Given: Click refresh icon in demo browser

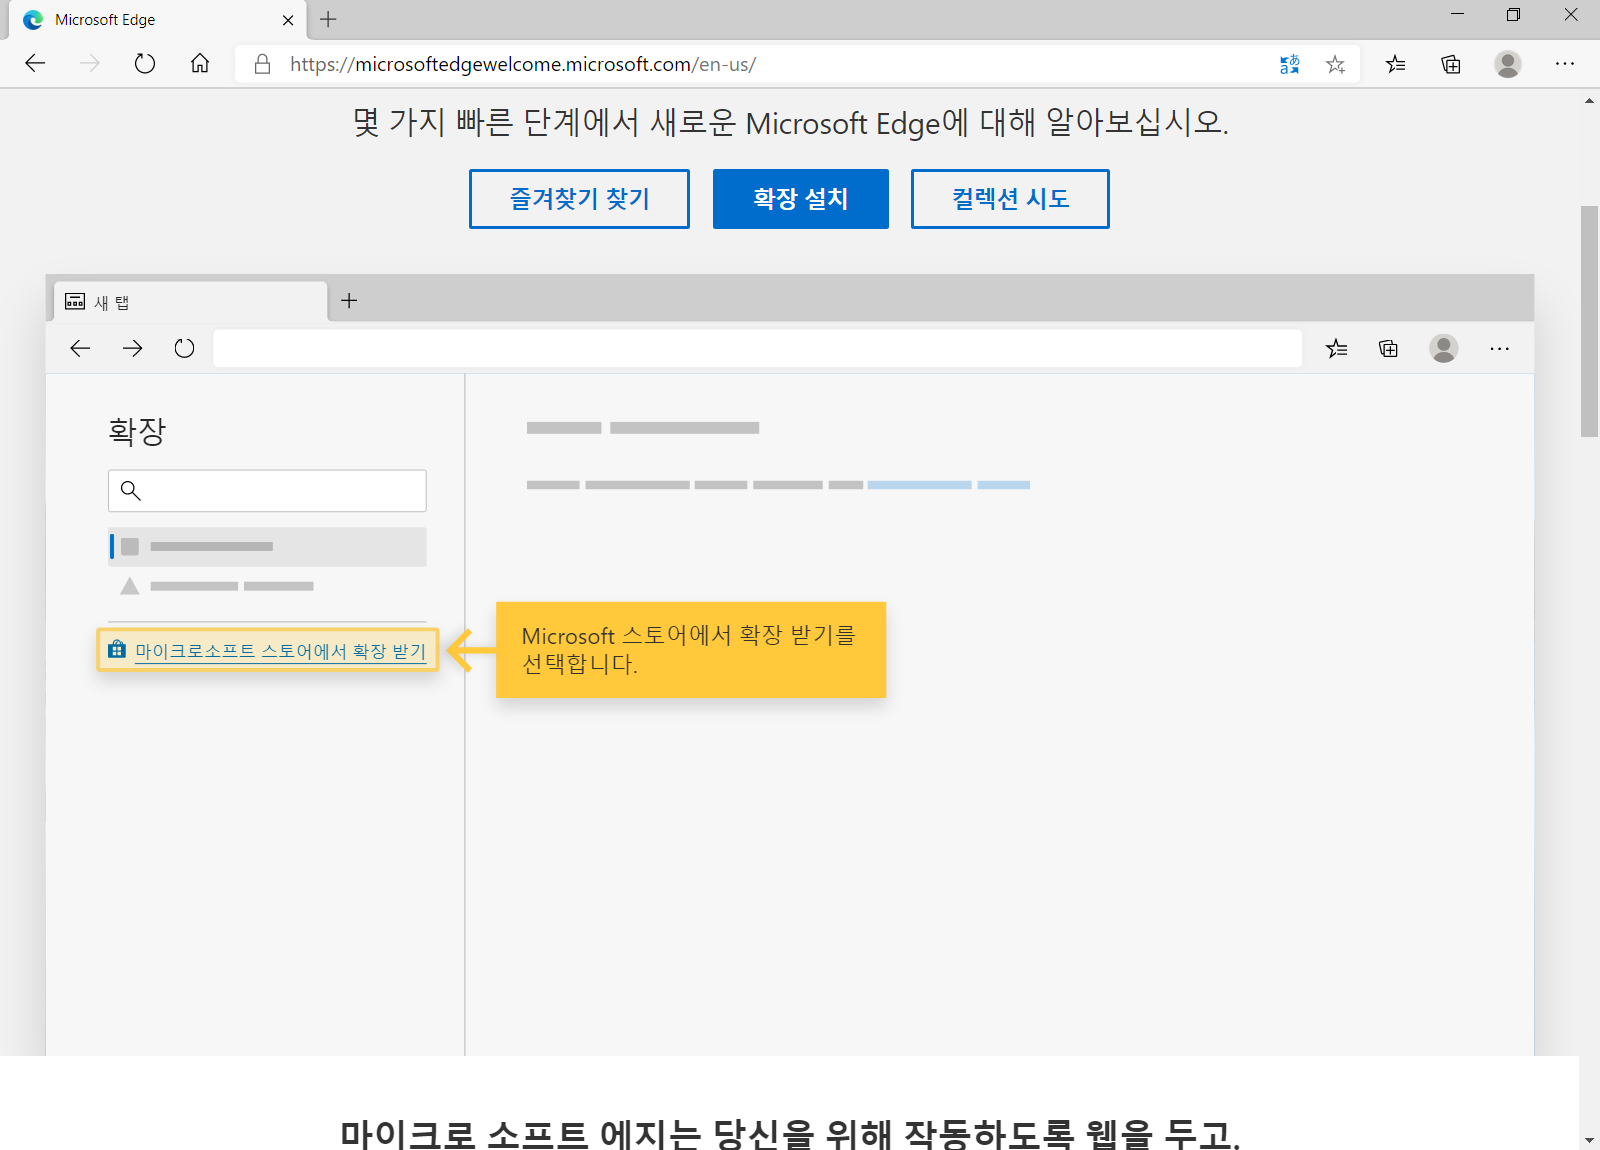Looking at the screenshot, I should coord(184,348).
